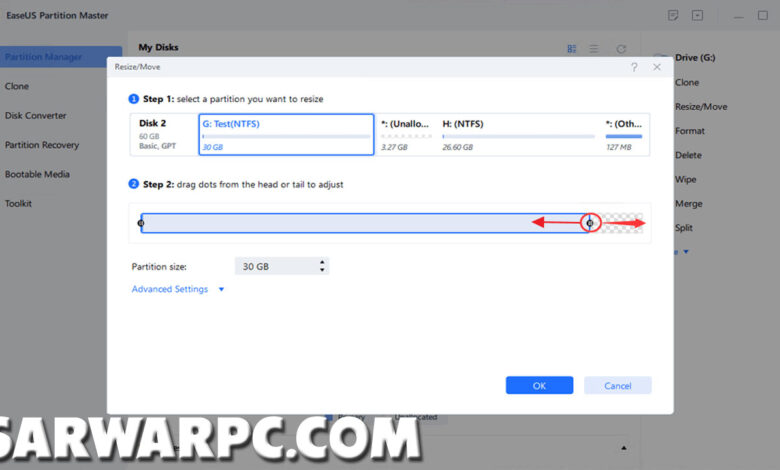This screenshot has width=780, height=470.
Task: Click Advanced Settings dropdown arrow
Action: point(221,289)
